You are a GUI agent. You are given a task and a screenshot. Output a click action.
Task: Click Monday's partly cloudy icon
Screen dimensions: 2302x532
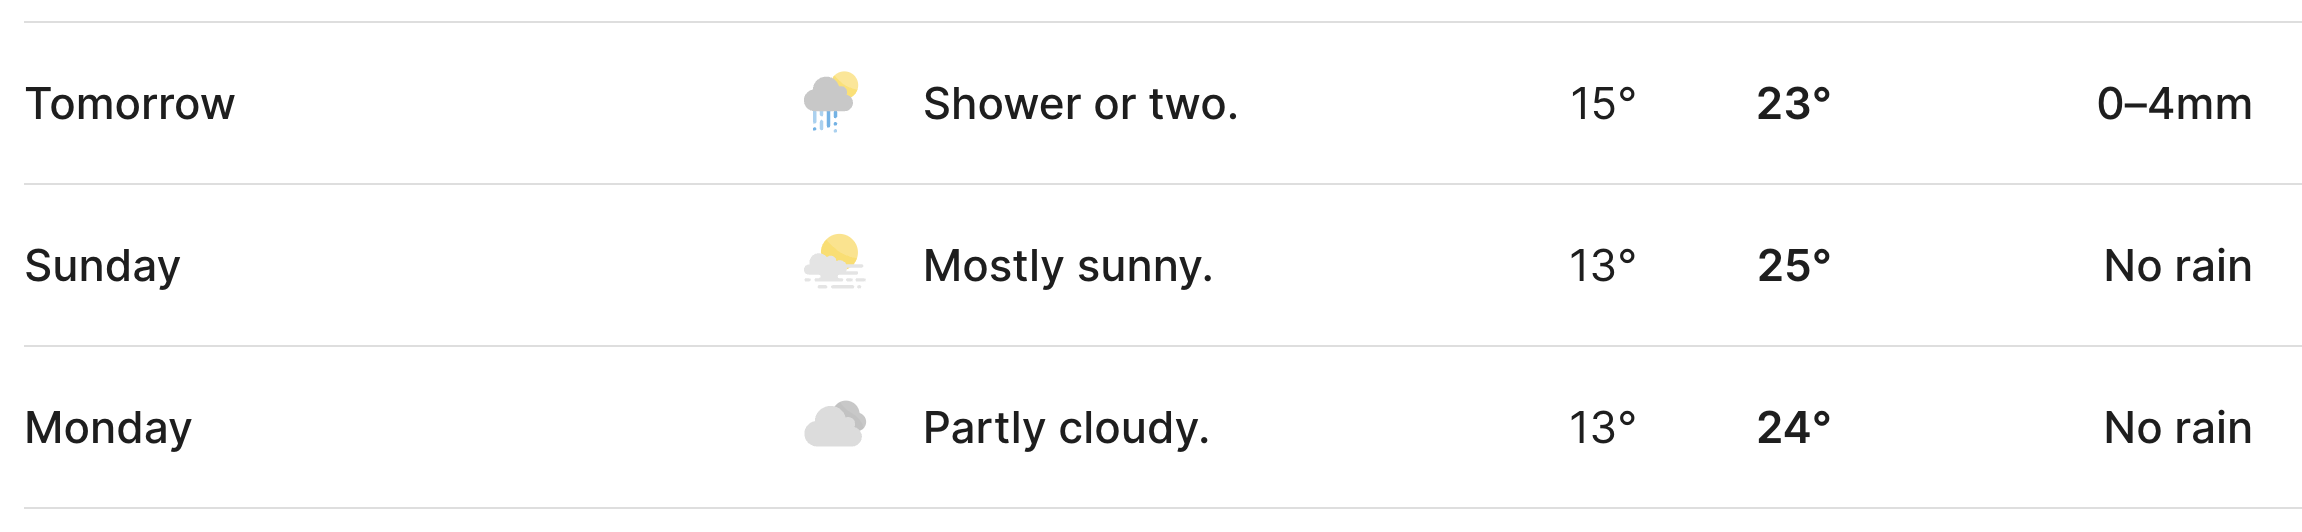click(x=834, y=425)
